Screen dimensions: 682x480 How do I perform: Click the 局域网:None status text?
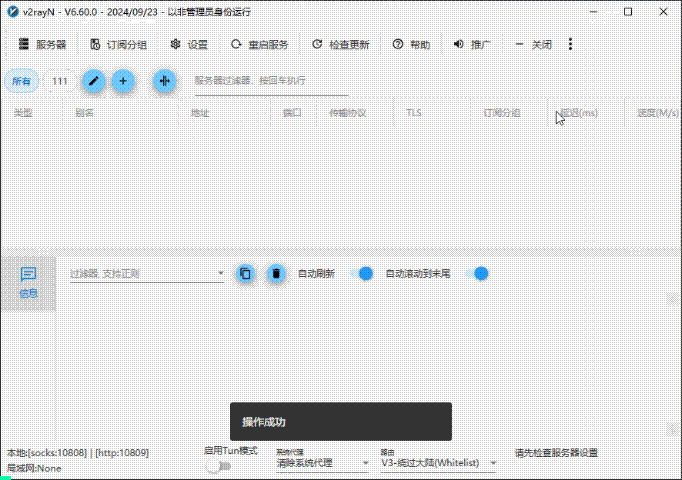click(x=34, y=468)
